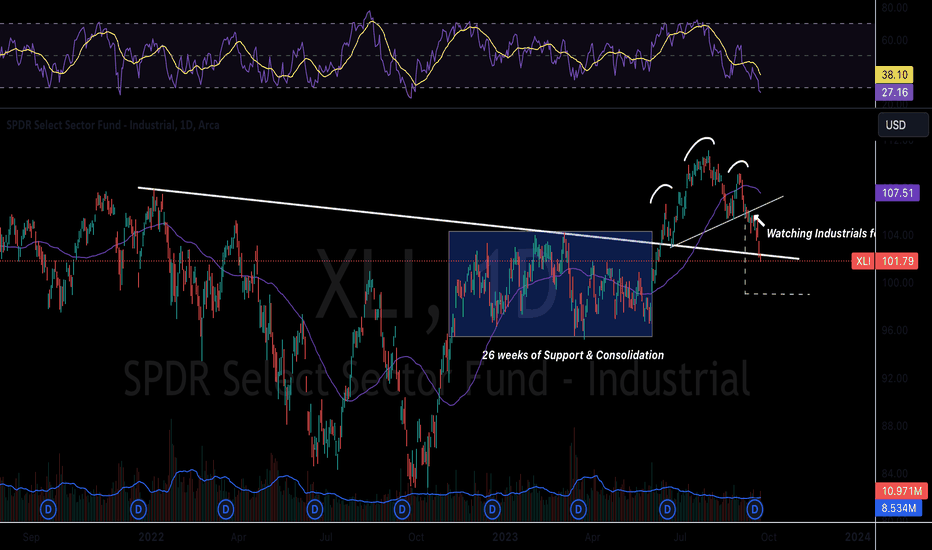
Task: Click the dividend marker above the 2022 date label
Action: 138,509
